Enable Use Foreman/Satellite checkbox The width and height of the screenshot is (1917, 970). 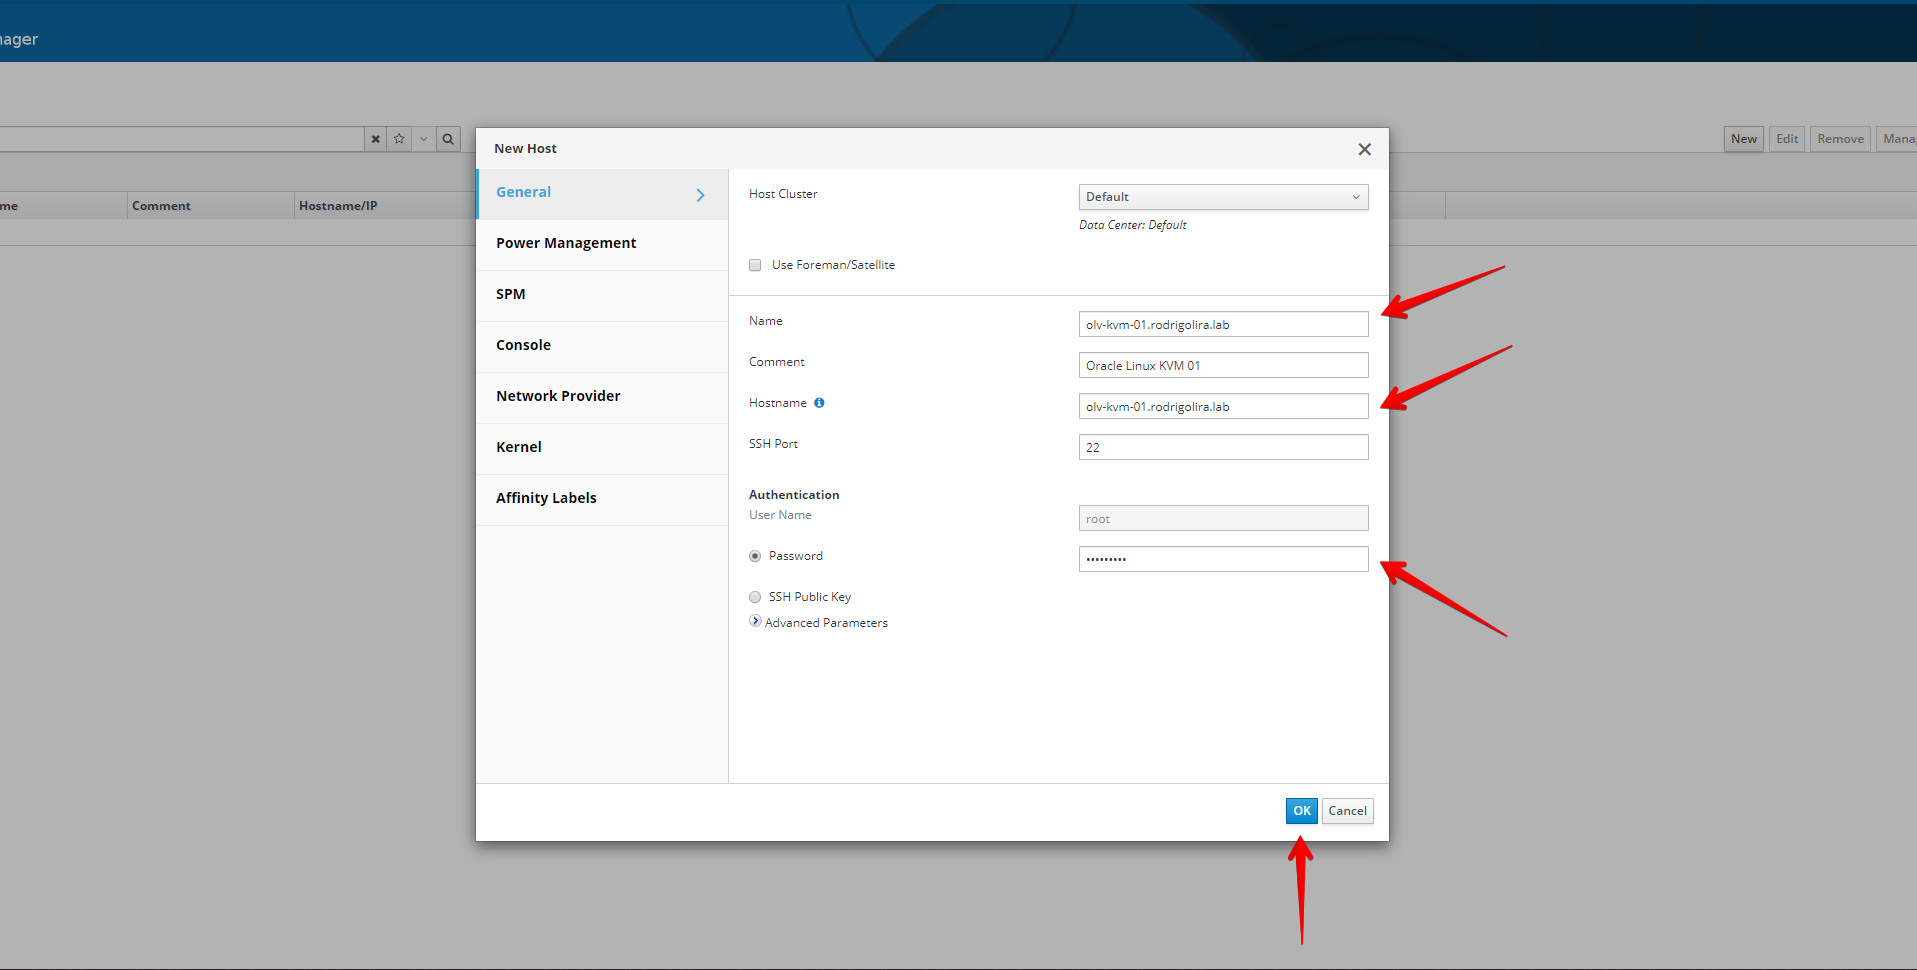(x=755, y=265)
